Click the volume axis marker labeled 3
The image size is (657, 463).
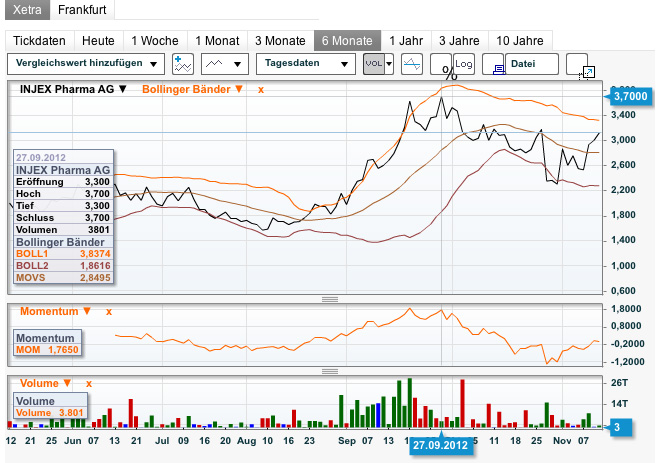click(x=620, y=427)
